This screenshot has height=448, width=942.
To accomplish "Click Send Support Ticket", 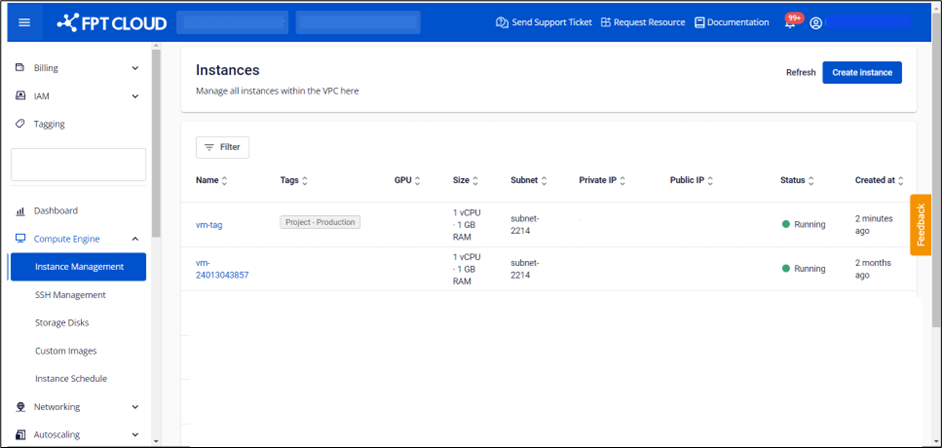I will click(x=544, y=22).
